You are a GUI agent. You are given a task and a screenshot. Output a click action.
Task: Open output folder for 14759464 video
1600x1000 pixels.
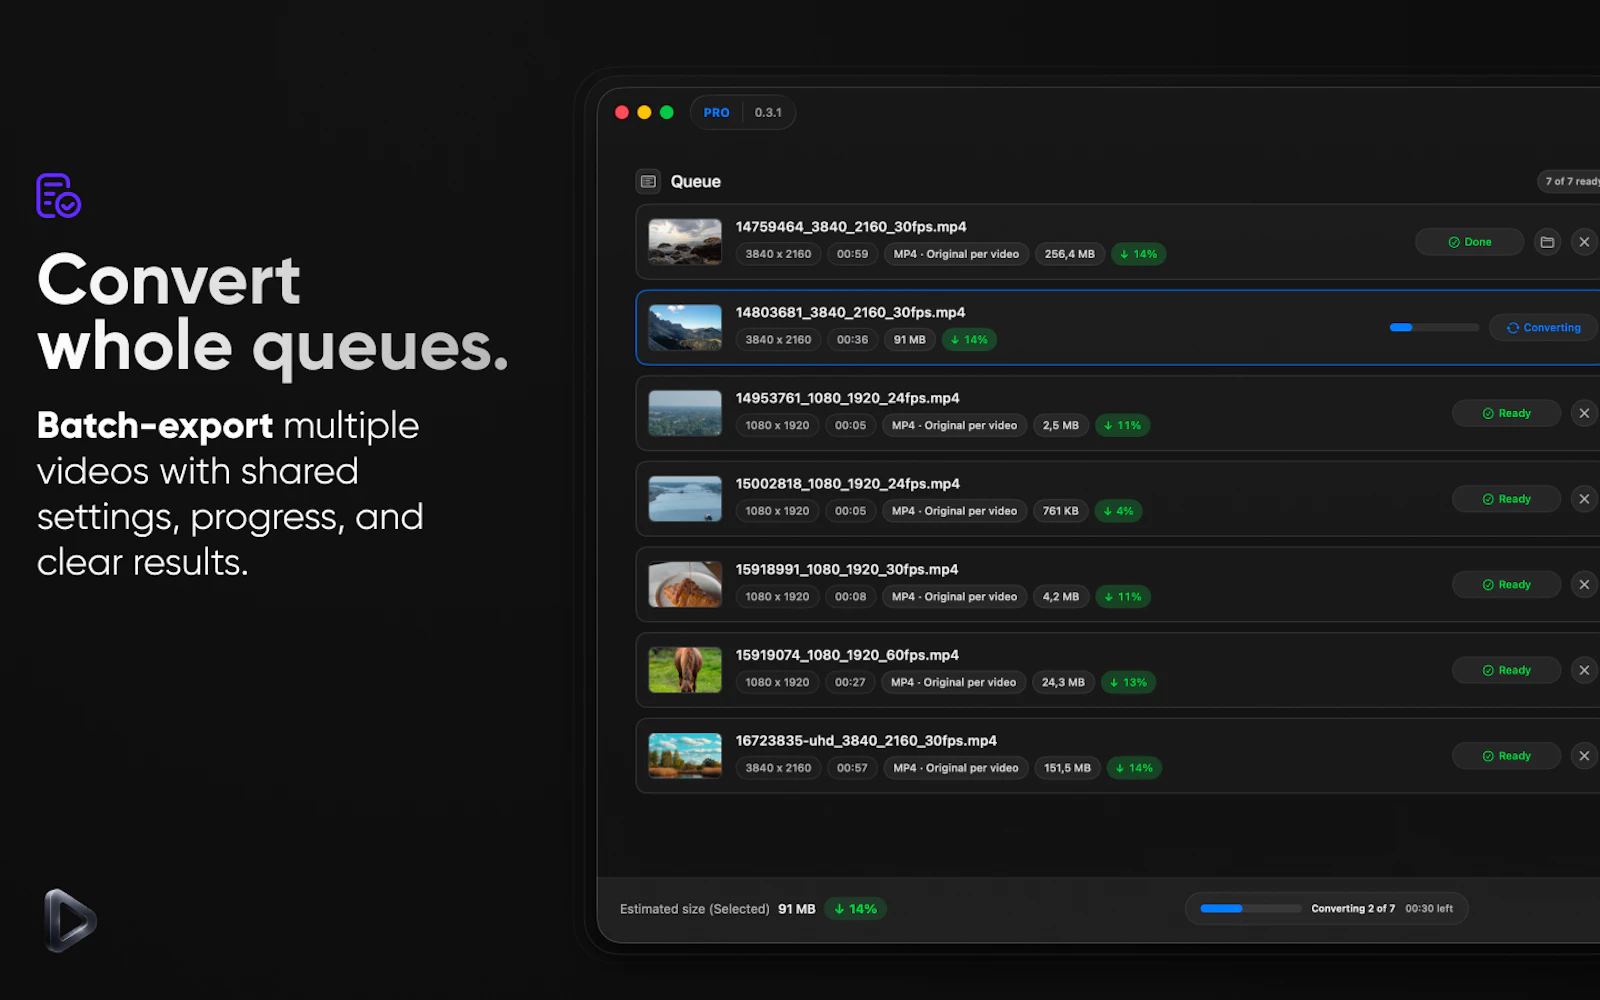1547,242
